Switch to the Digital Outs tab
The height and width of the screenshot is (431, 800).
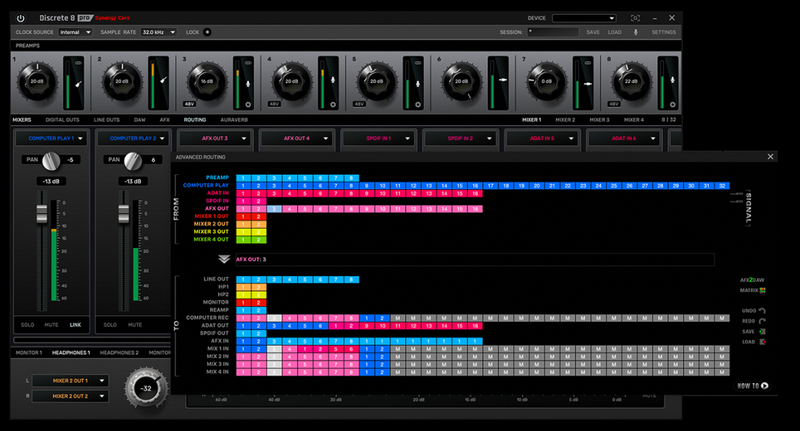coord(62,120)
